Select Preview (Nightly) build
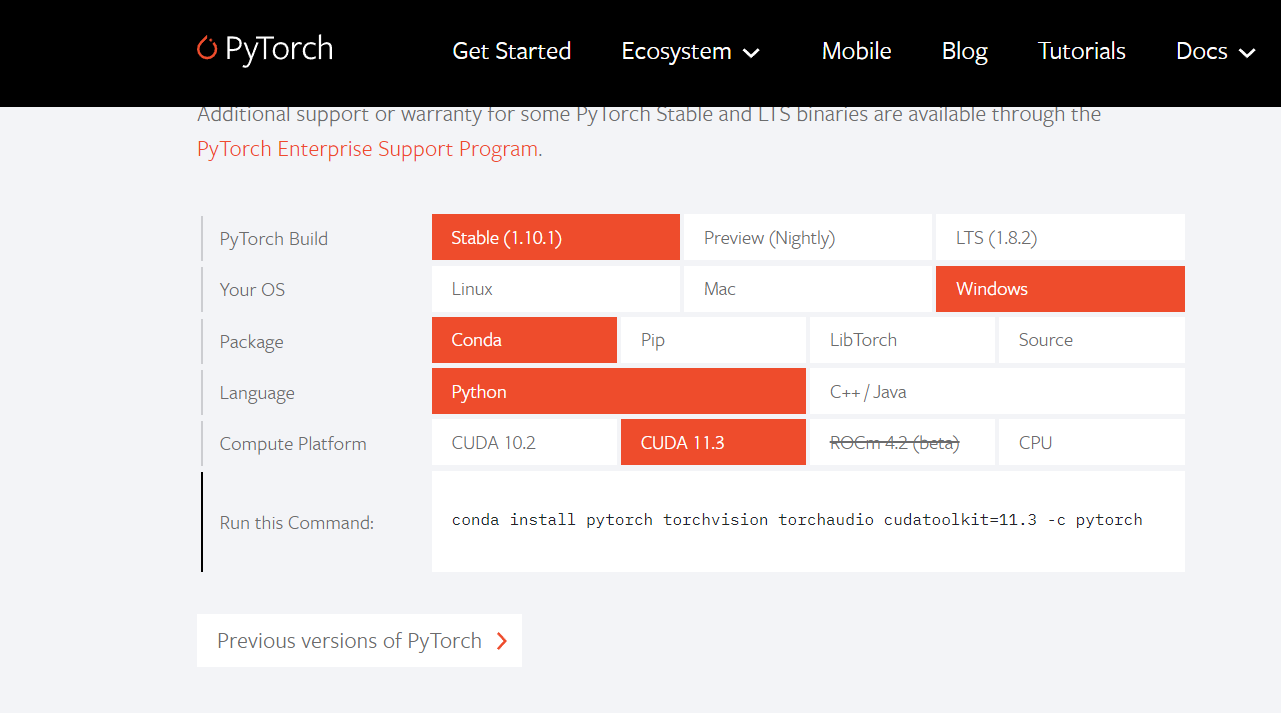The image size is (1281, 713). [x=807, y=237]
